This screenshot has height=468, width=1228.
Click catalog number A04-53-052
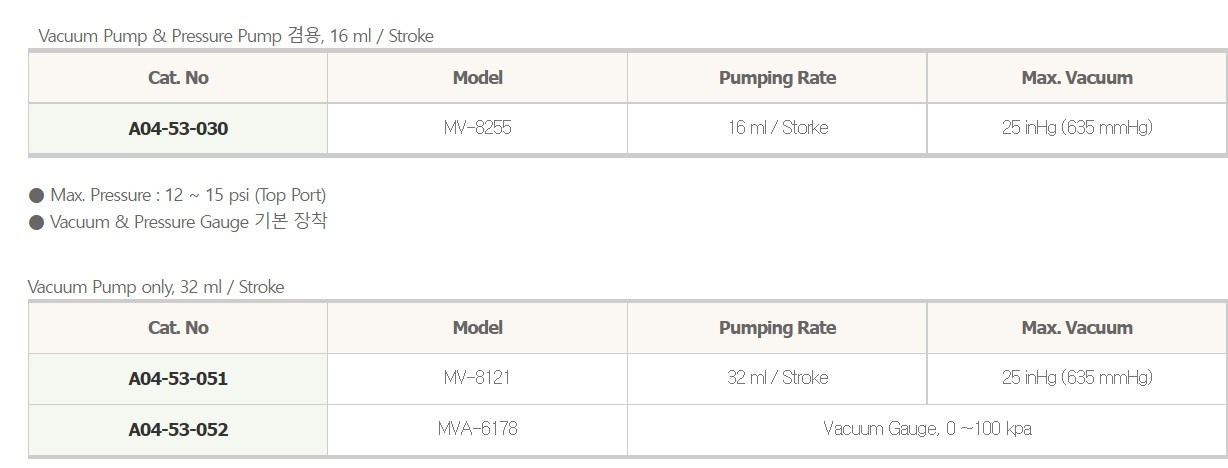[178, 430]
